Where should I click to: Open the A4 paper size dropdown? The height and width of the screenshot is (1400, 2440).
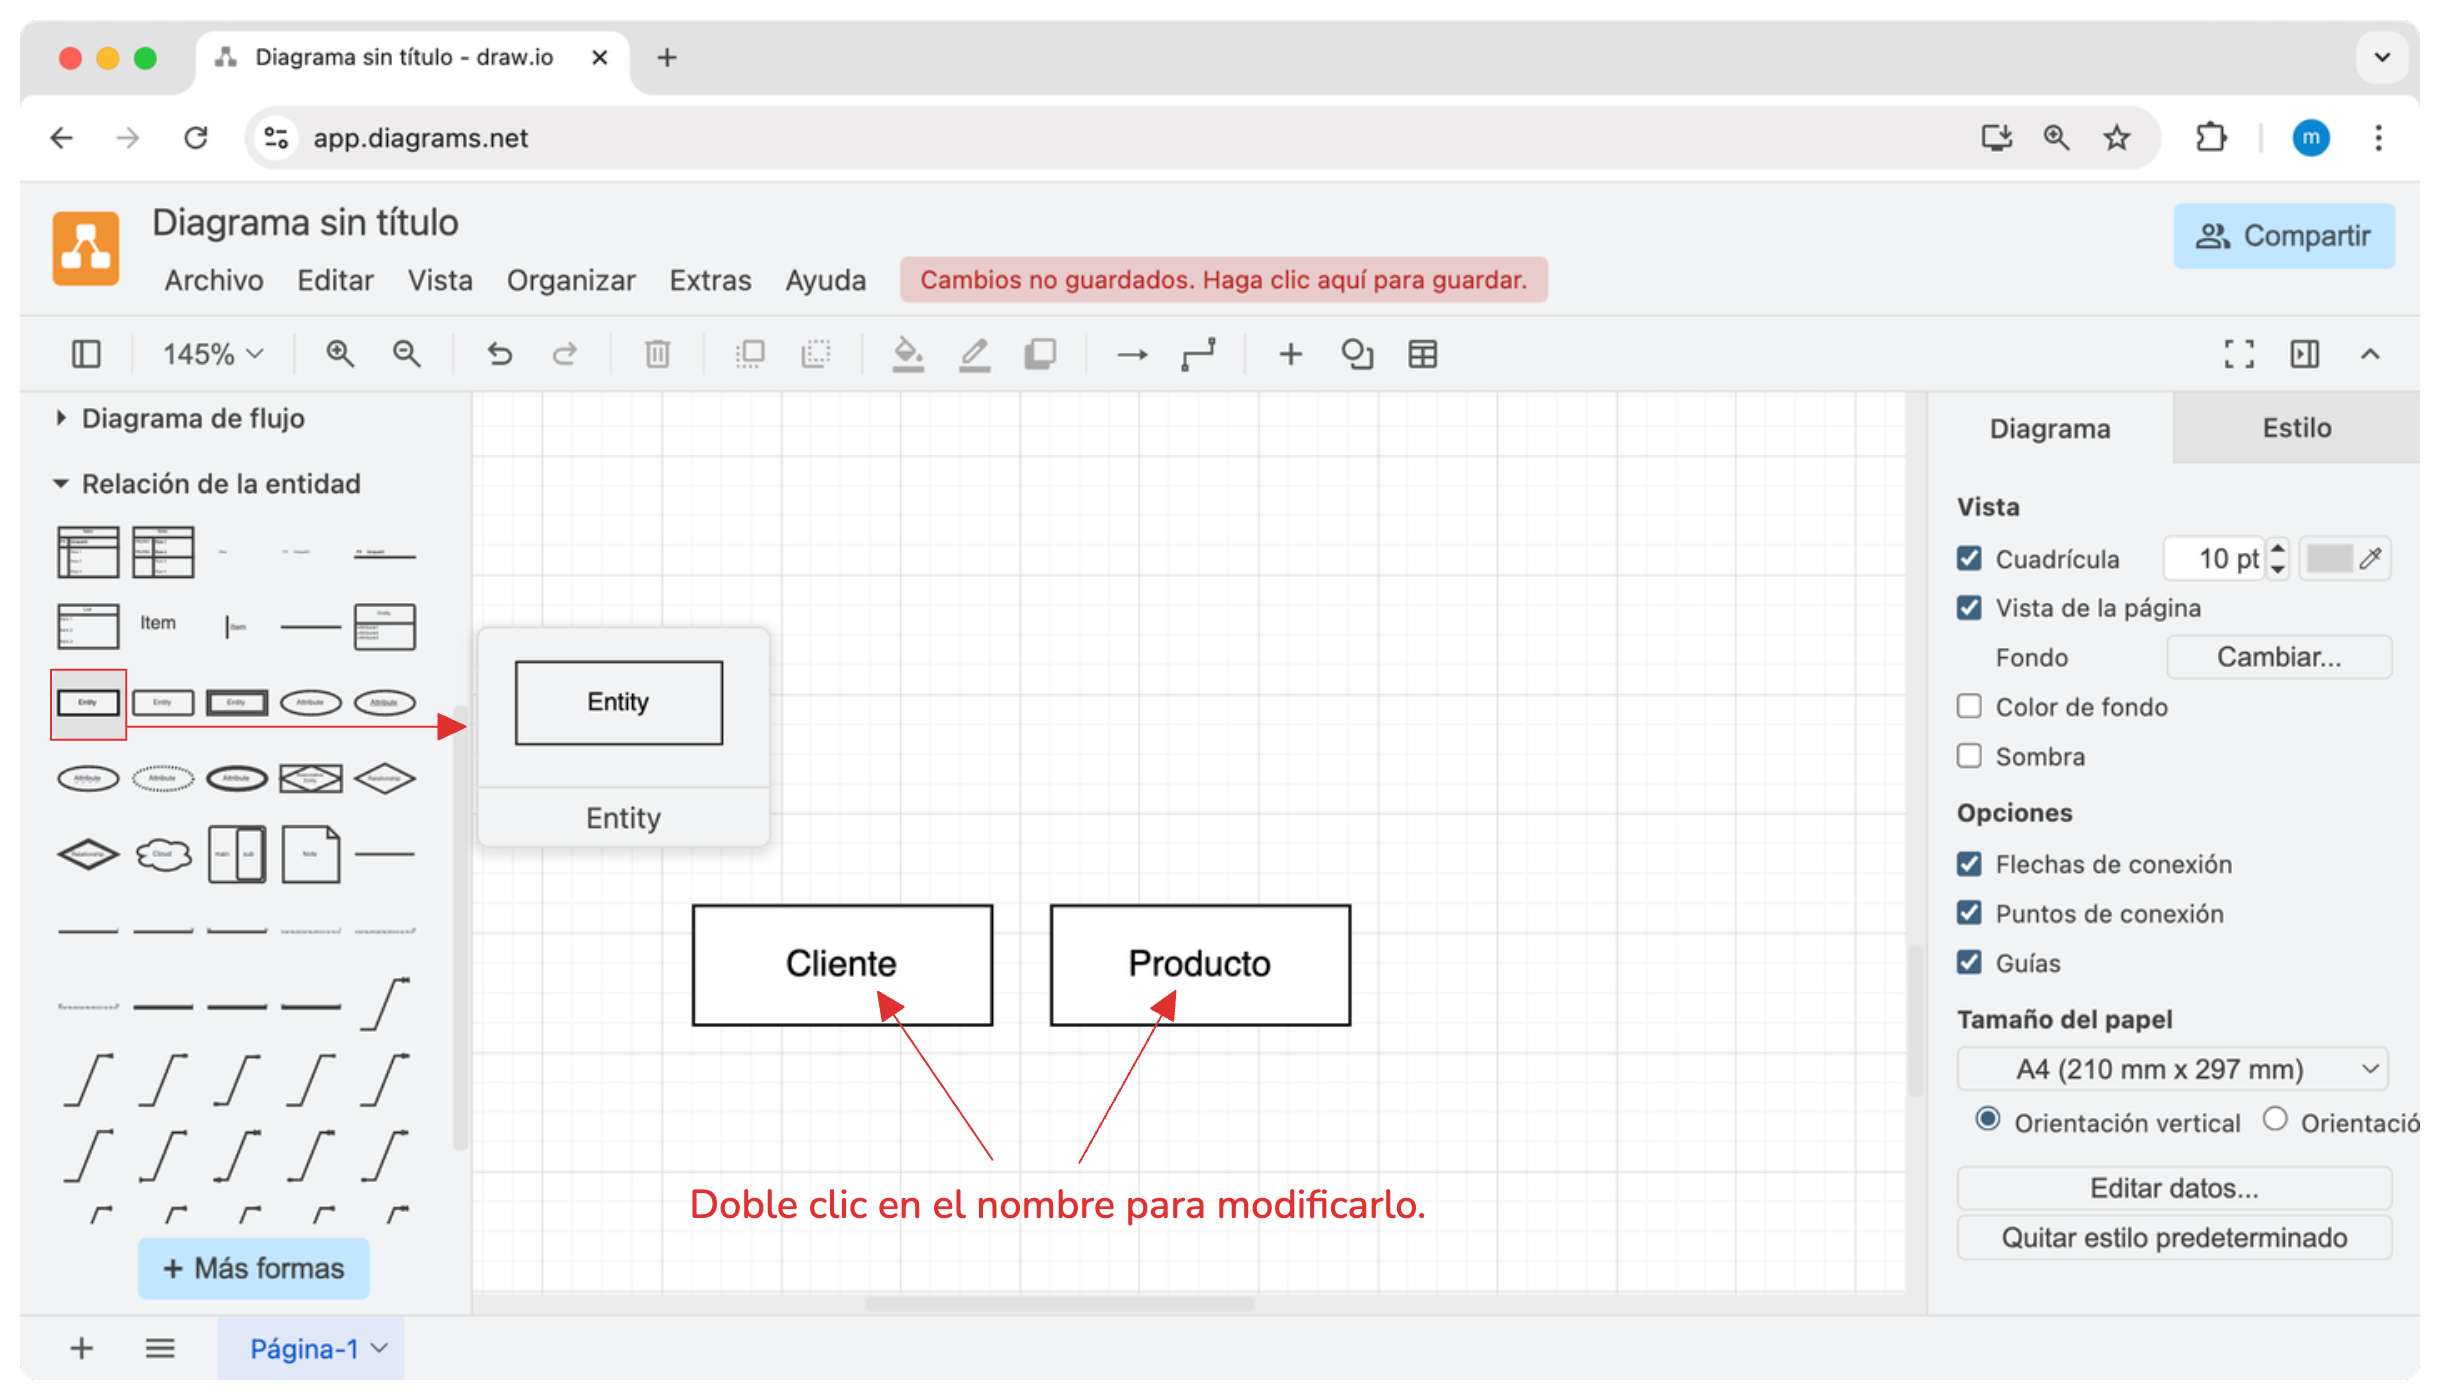(x=2172, y=1069)
